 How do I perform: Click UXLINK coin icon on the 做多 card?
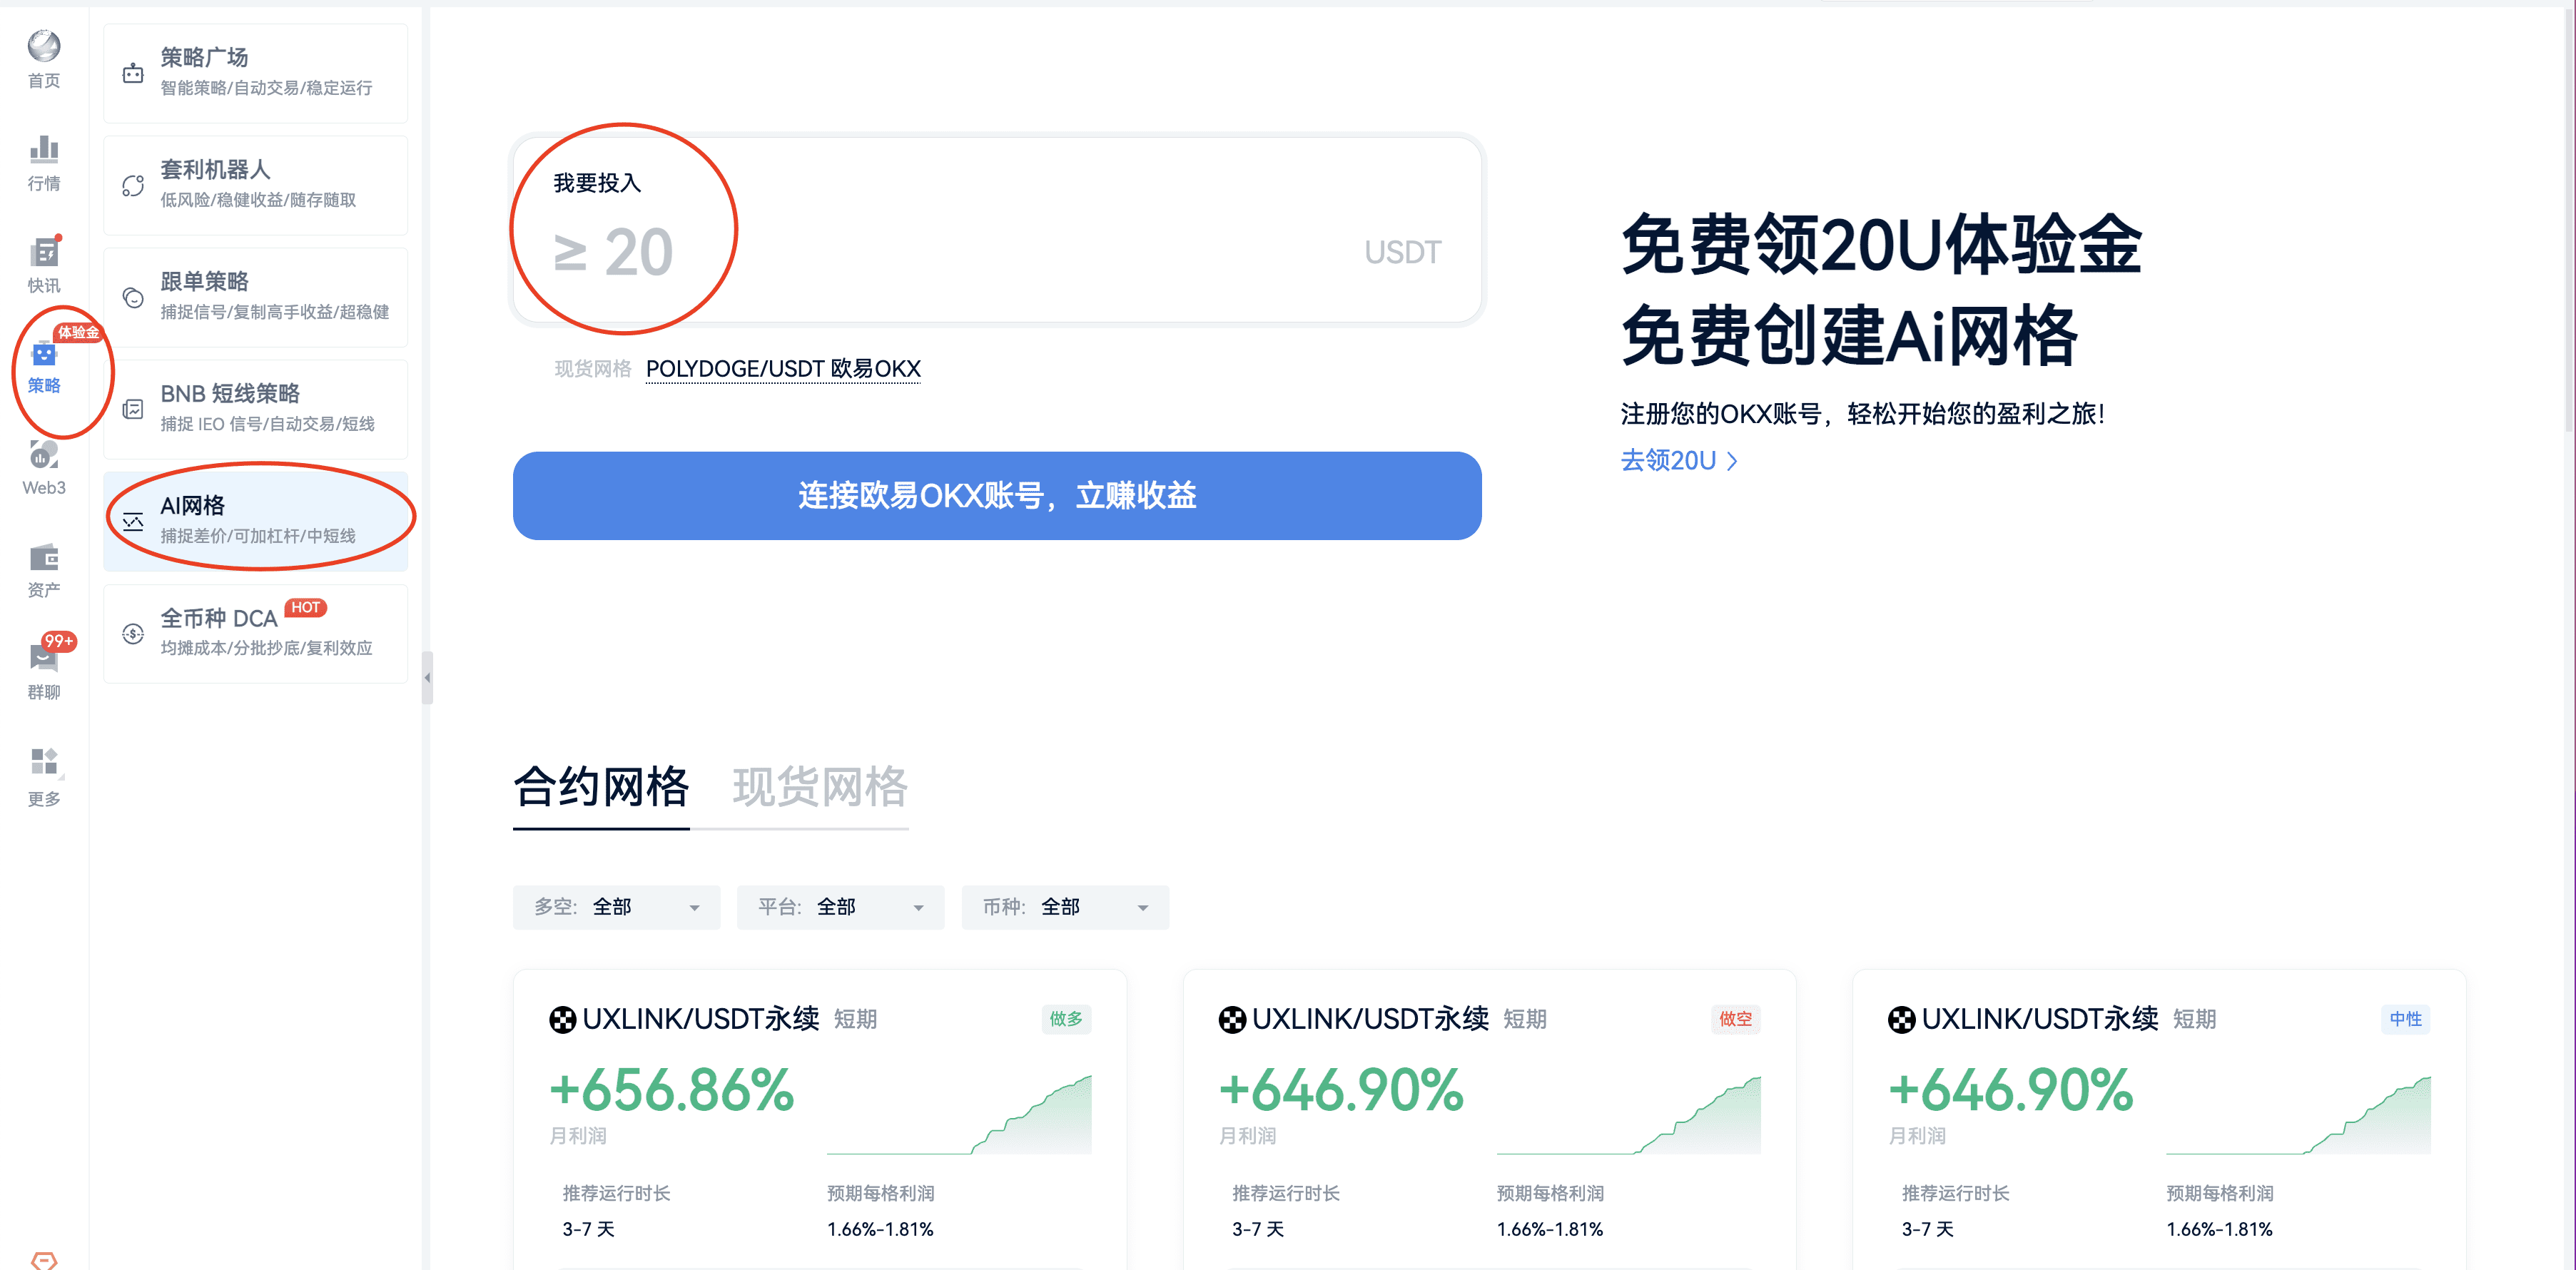tap(563, 1019)
